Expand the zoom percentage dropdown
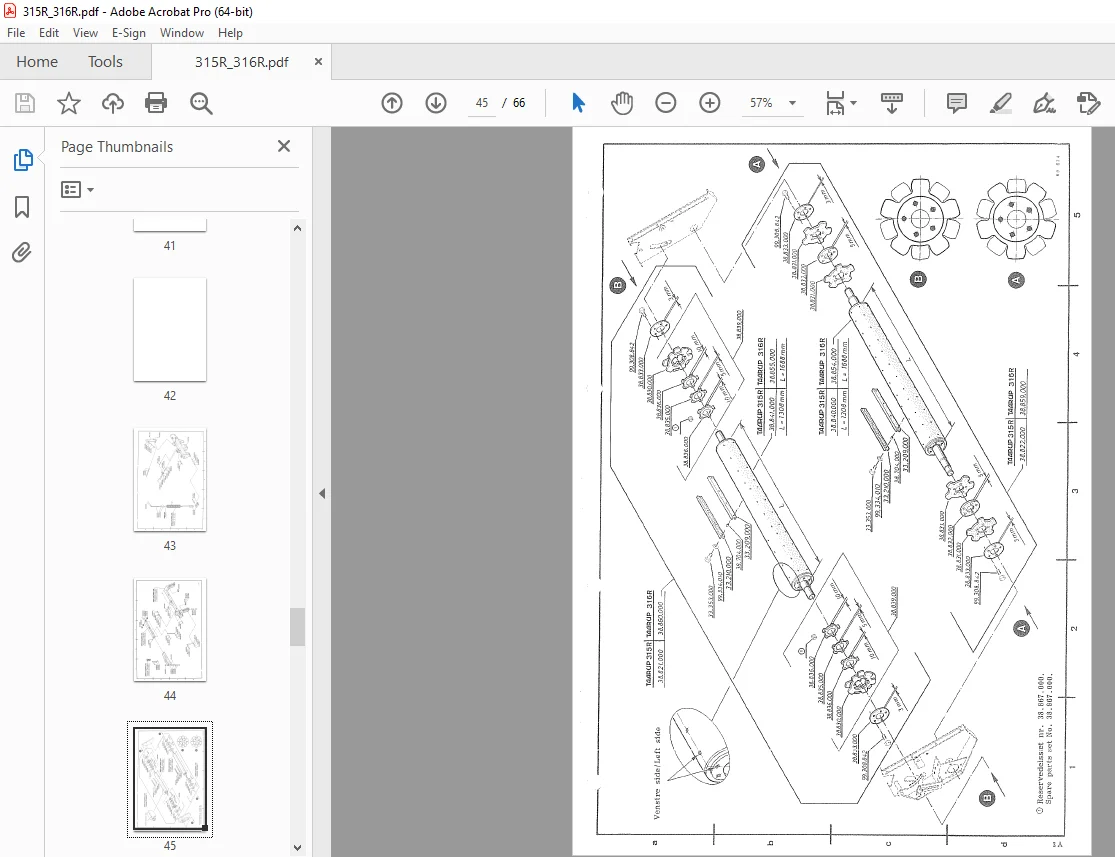The width and height of the screenshot is (1115, 857). (x=792, y=103)
